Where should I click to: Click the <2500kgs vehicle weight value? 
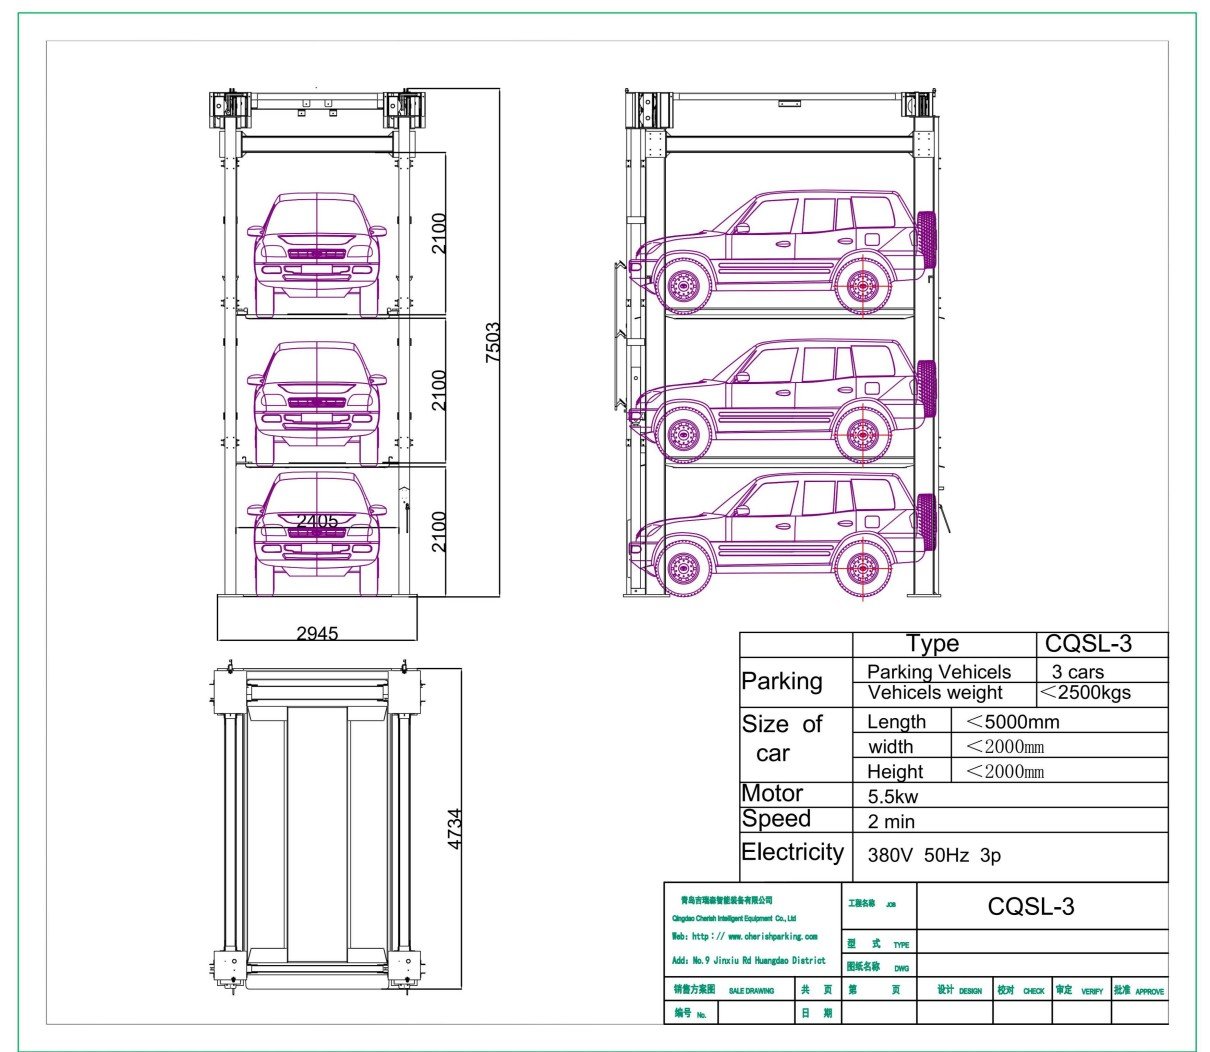click(x=1085, y=693)
